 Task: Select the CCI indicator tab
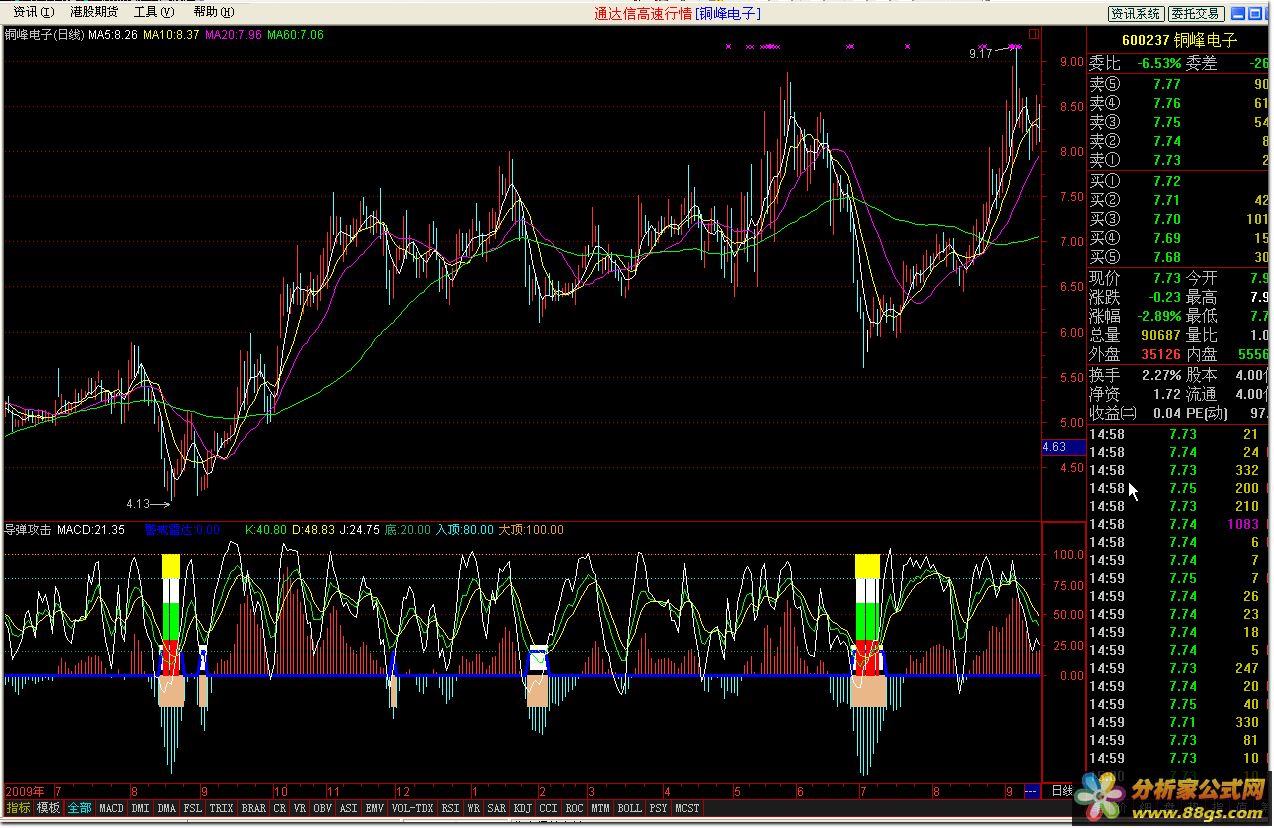coord(548,808)
